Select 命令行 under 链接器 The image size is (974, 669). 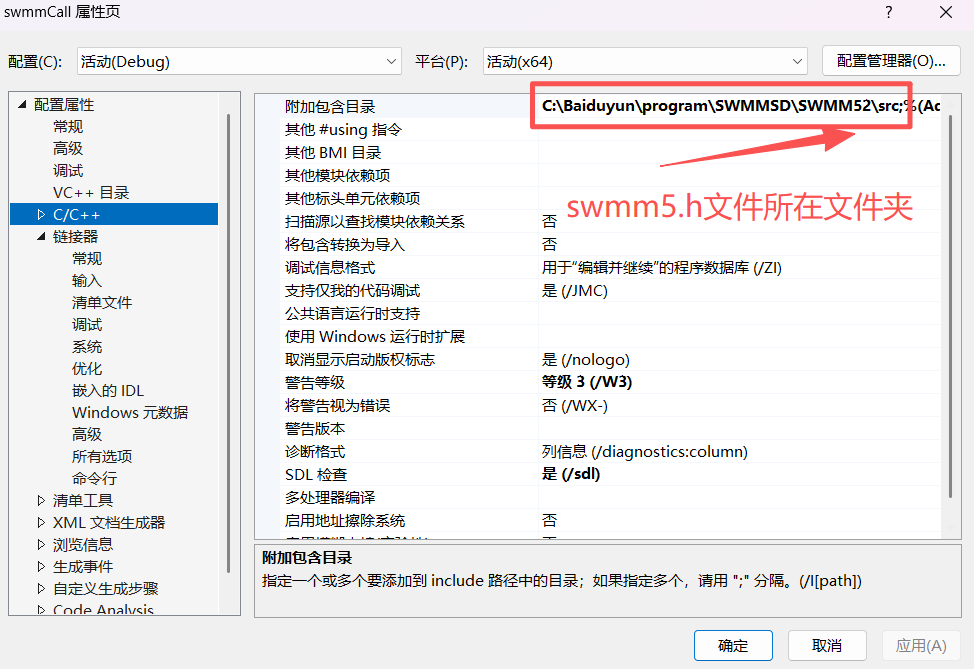click(94, 478)
